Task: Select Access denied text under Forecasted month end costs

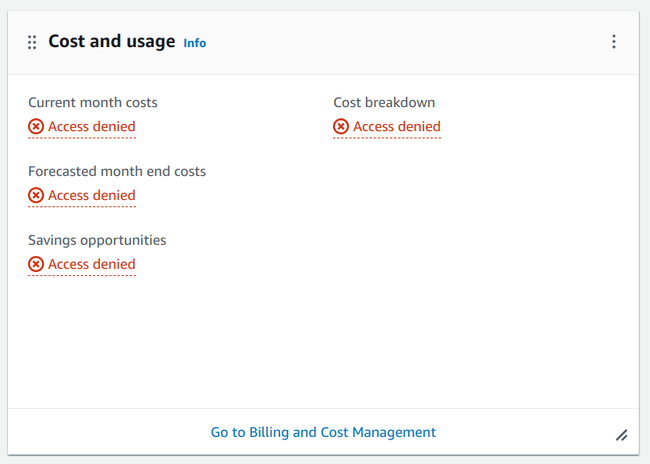Action: pyautogui.click(x=92, y=196)
